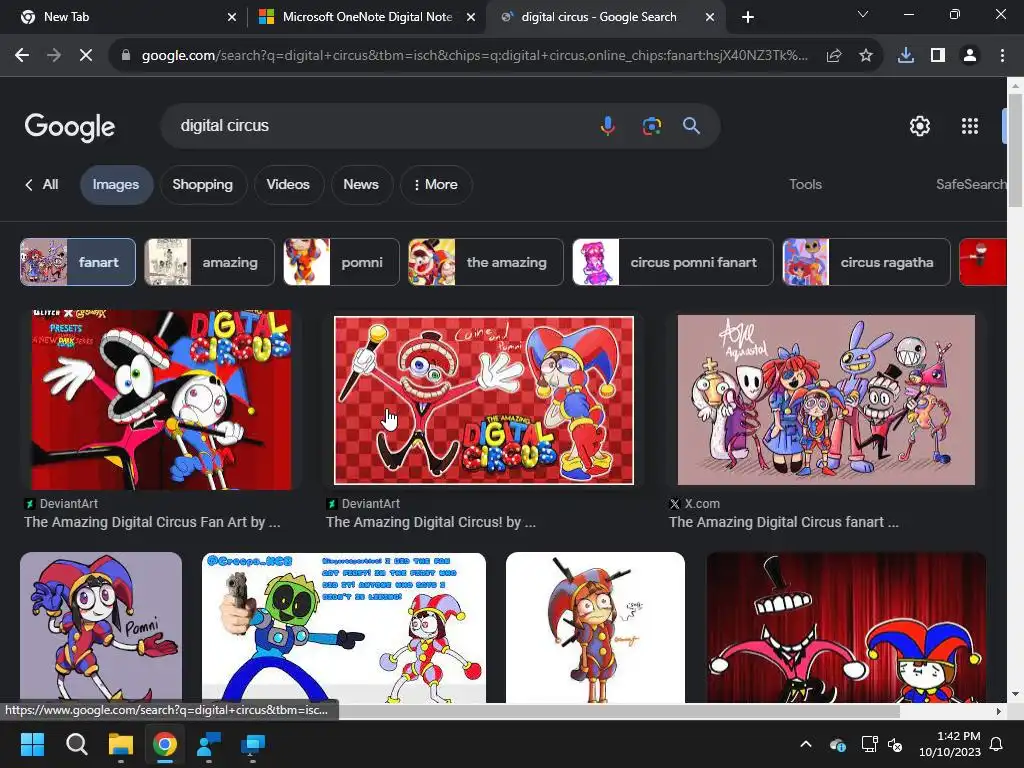Close the New Tab browser tab
Viewport: 1024px width, 768px height.
(x=232, y=17)
